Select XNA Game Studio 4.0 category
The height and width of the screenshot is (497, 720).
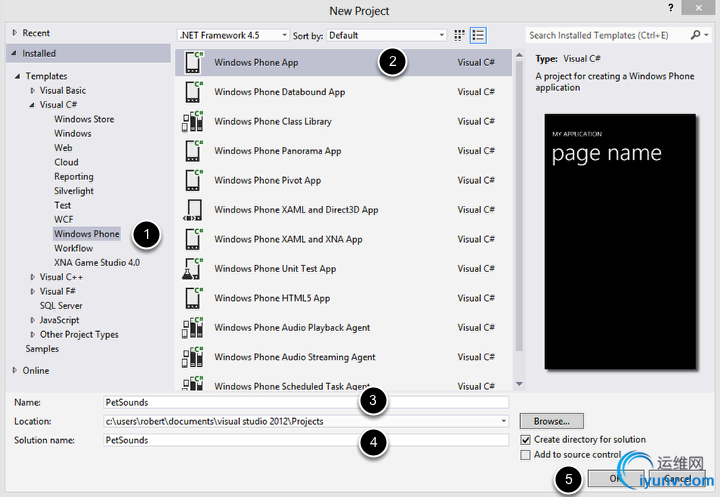click(97, 263)
